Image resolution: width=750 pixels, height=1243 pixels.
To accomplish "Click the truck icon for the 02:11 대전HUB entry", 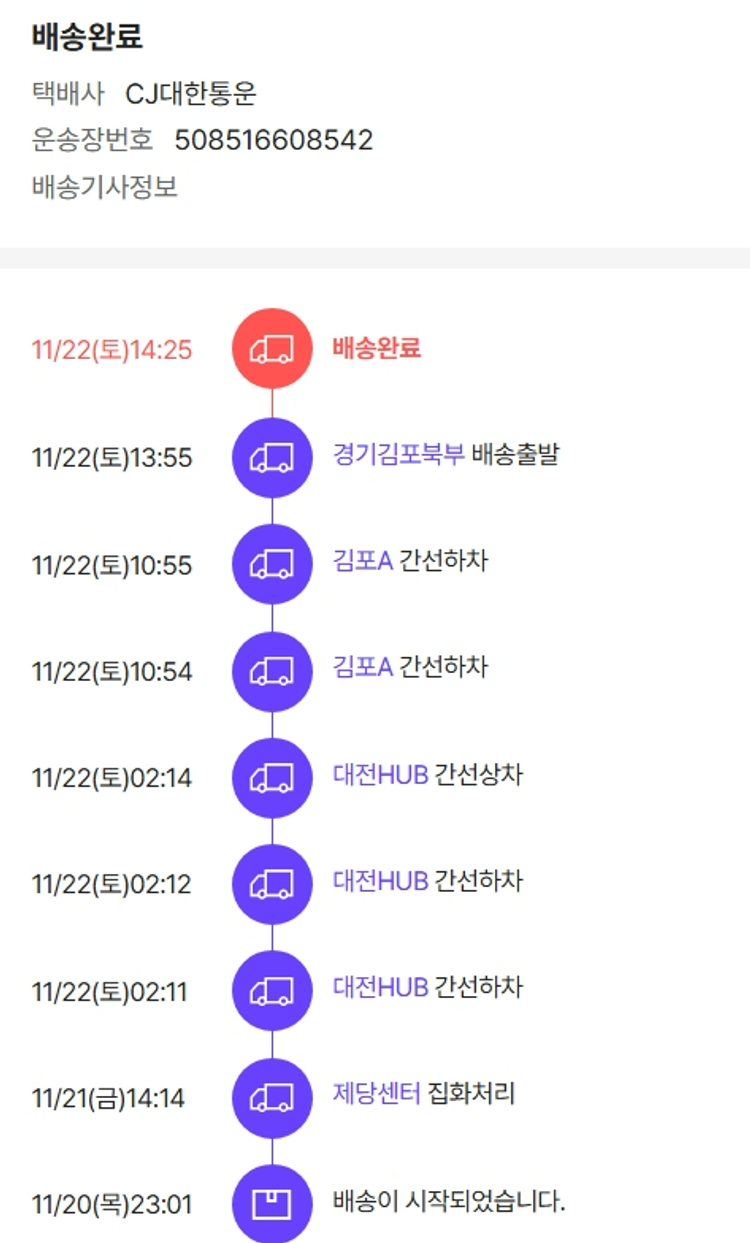I will [272, 991].
